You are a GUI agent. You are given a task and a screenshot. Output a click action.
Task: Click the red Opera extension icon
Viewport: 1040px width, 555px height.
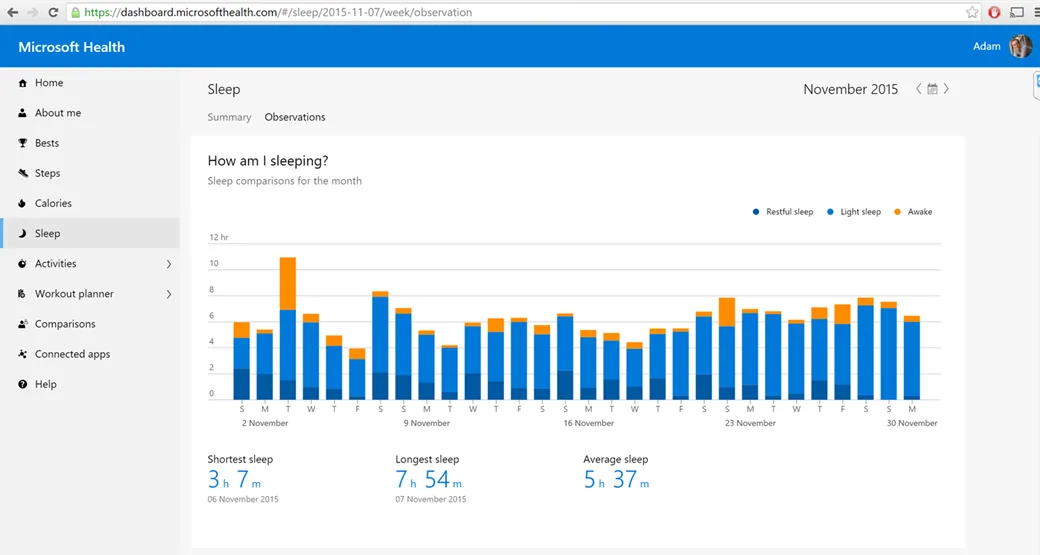click(x=994, y=12)
